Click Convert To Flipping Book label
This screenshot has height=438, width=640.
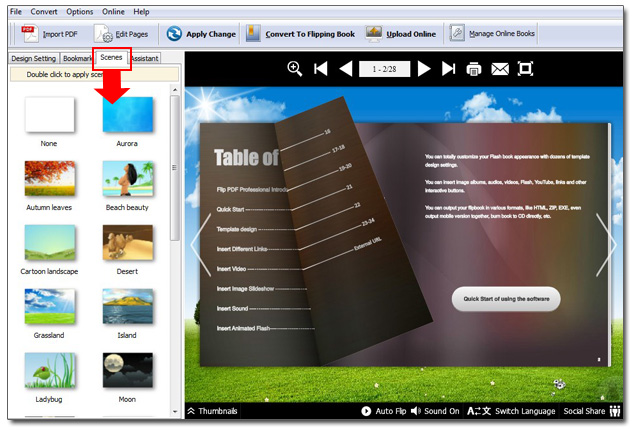[x=310, y=34]
